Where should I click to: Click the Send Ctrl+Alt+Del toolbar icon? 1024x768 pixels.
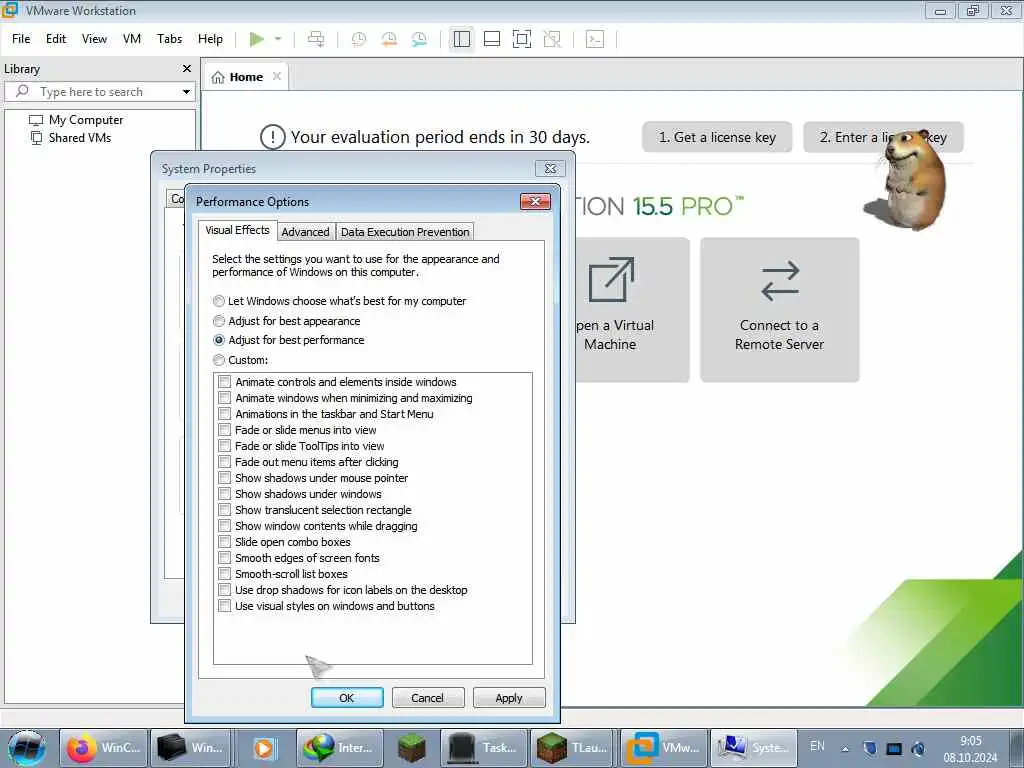316,39
